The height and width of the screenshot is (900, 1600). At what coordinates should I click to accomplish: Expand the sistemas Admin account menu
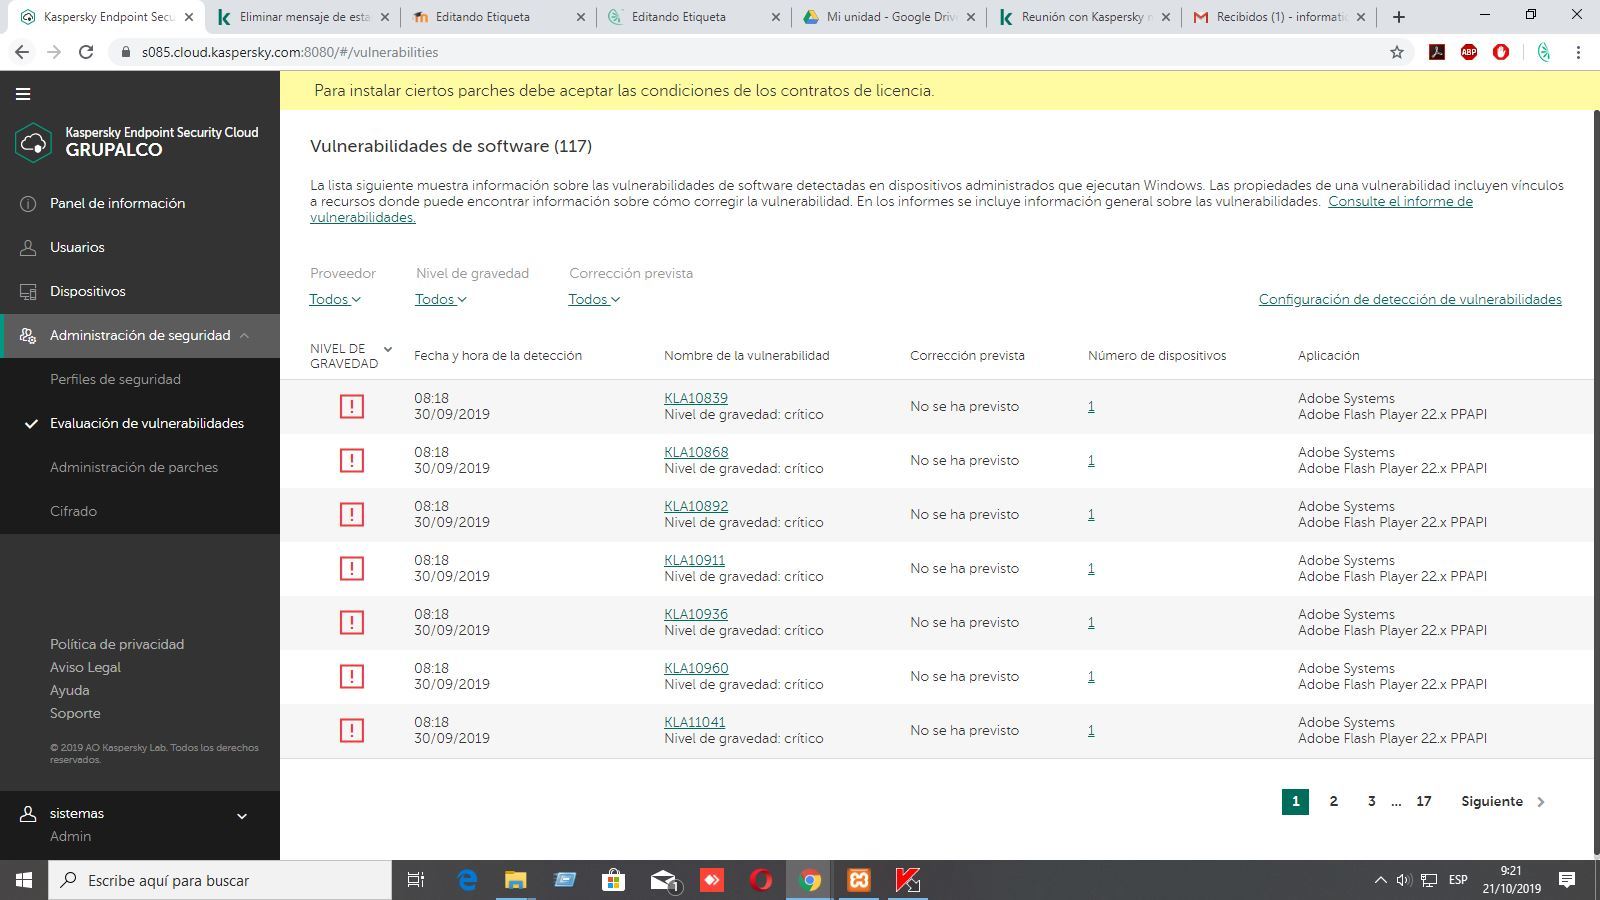tap(241, 816)
